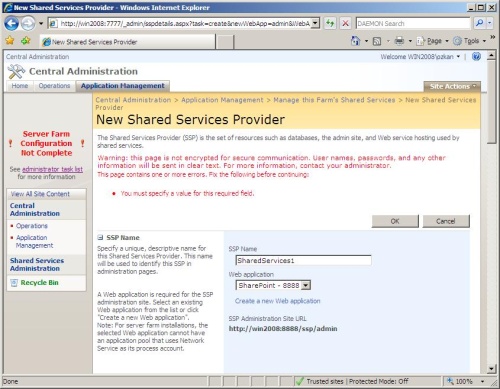The image size is (500, 389).
Task: Collapse the SSP Name section
Action: (x=100, y=237)
